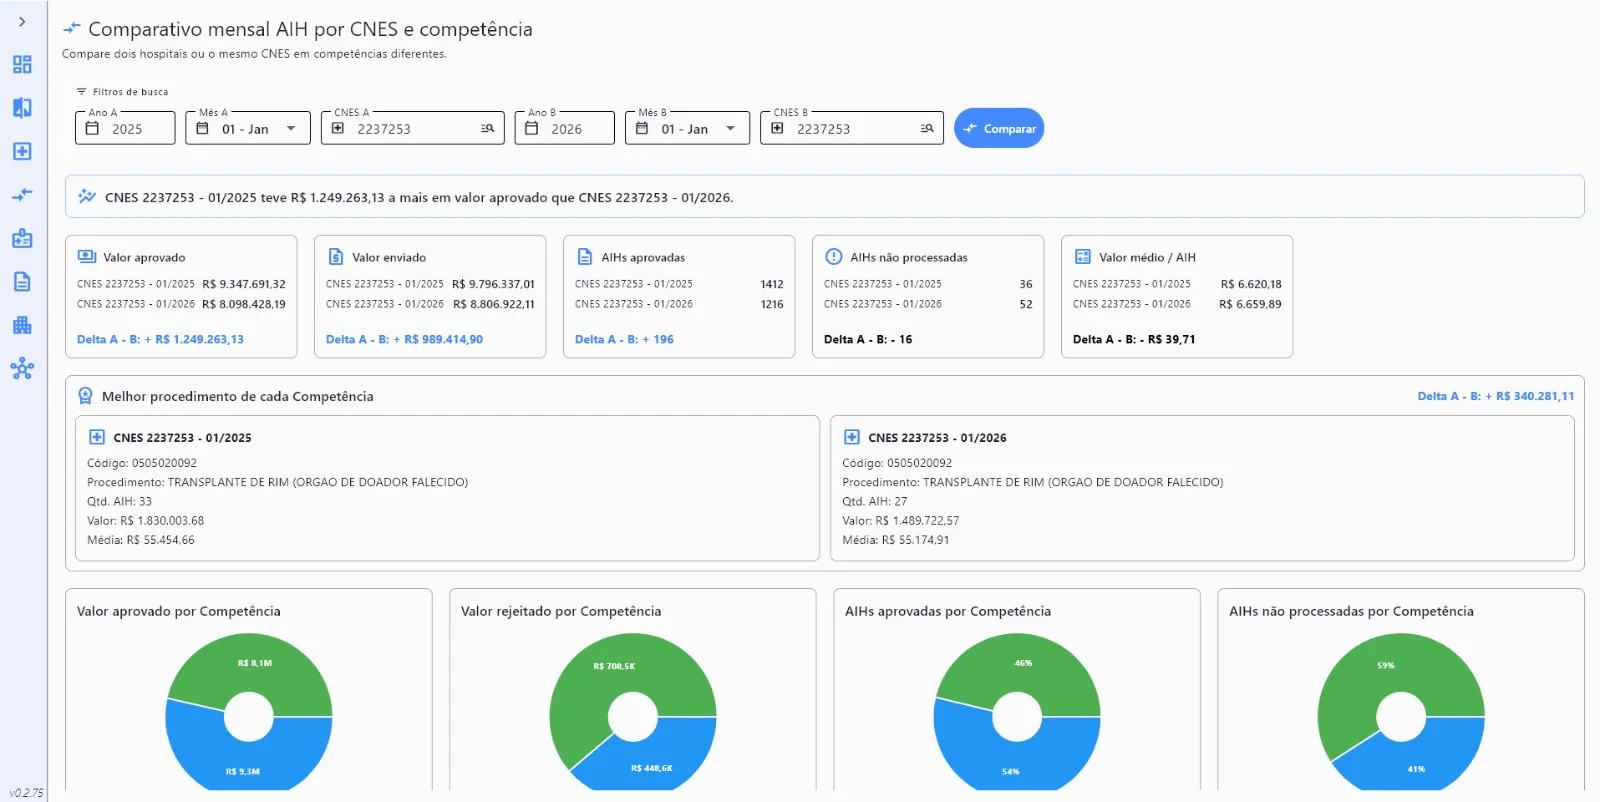
Task: Click the CNES 2237253 - 01/2026 procedure card heading
Action: point(937,438)
